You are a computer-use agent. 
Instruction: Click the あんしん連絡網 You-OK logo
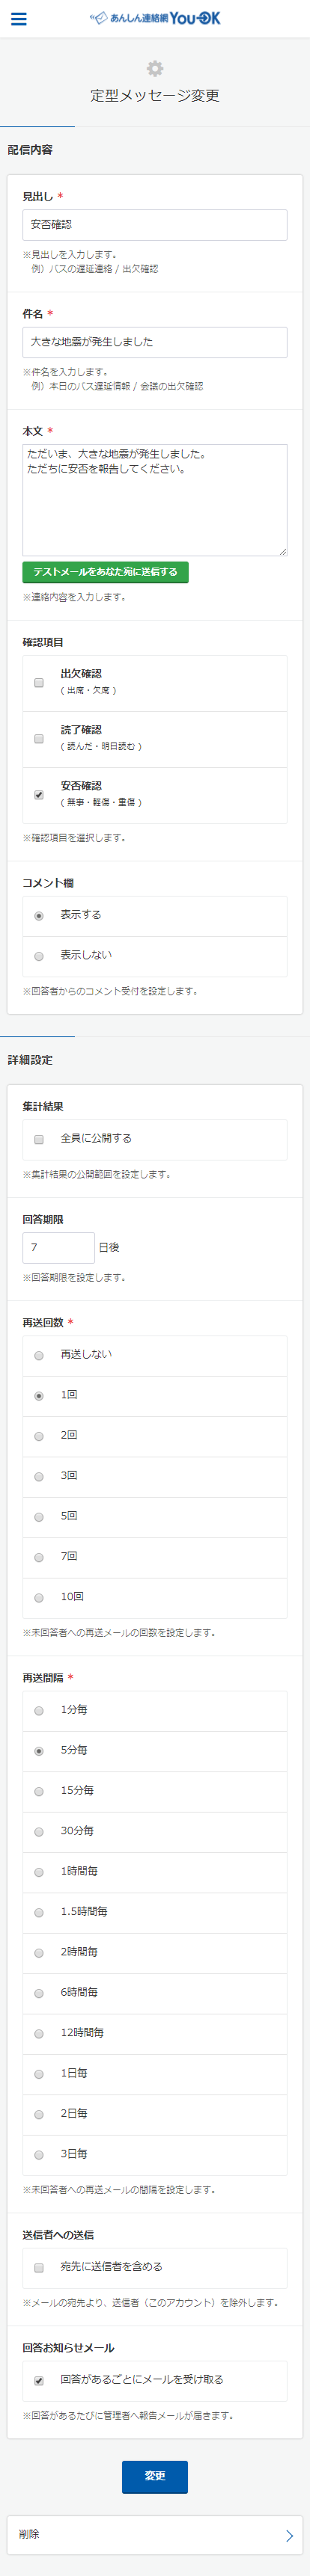tap(155, 18)
